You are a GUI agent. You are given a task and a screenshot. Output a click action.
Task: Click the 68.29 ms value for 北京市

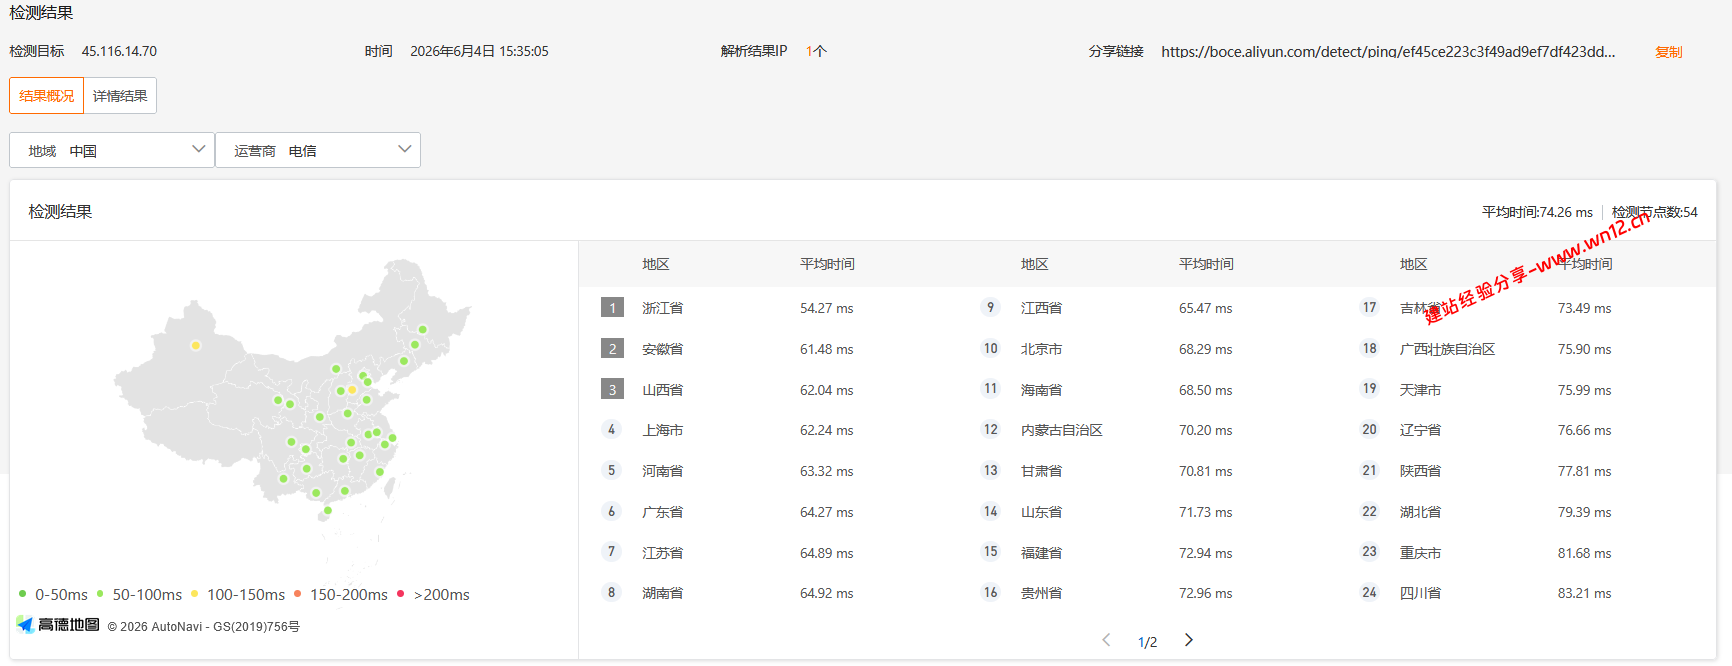[x=1205, y=349]
